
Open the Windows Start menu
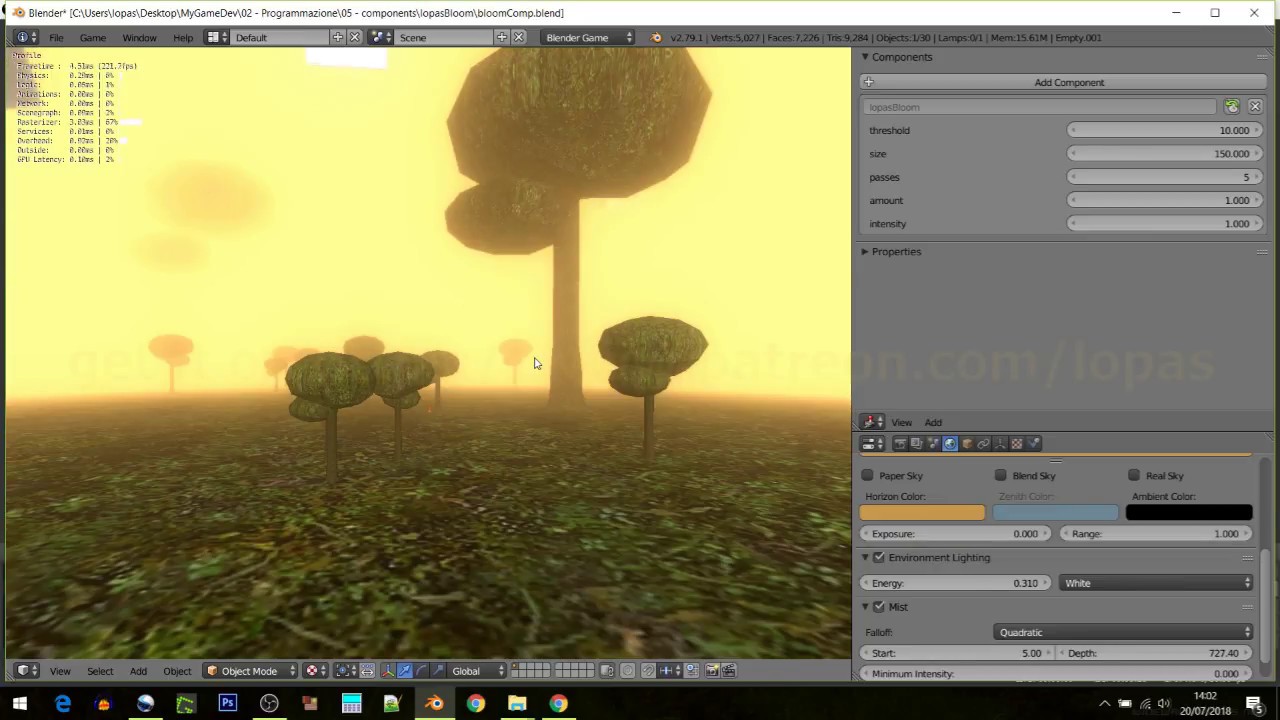pyautogui.click(x=20, y=704)
